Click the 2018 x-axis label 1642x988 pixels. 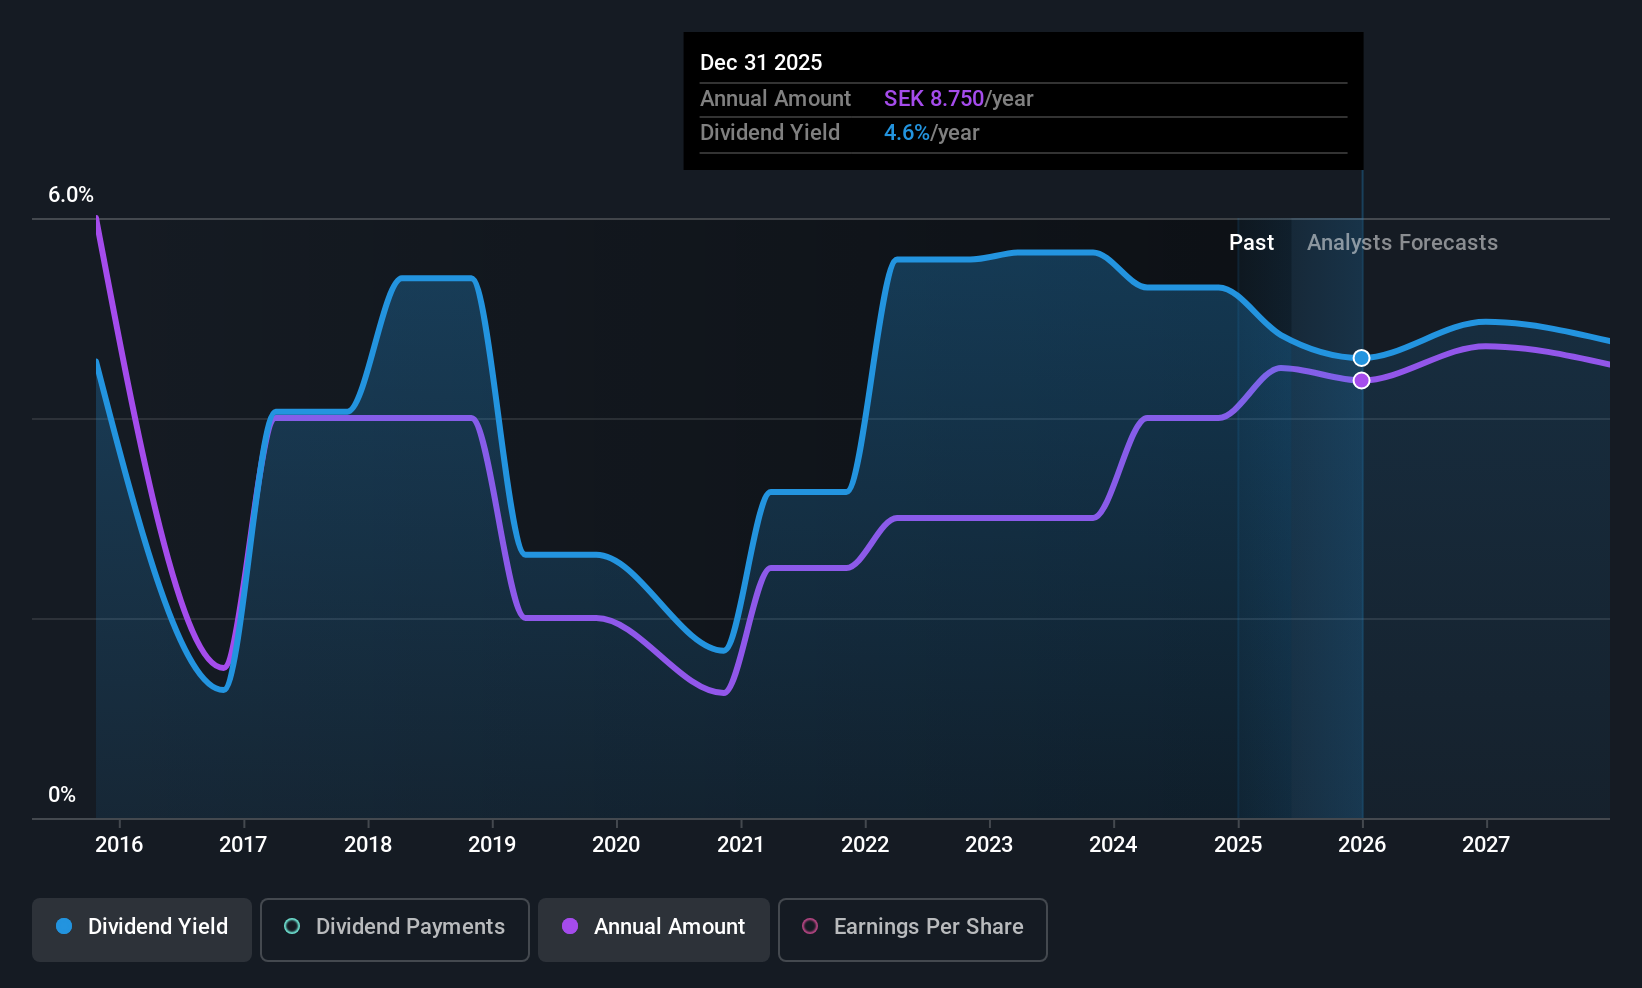368,845
